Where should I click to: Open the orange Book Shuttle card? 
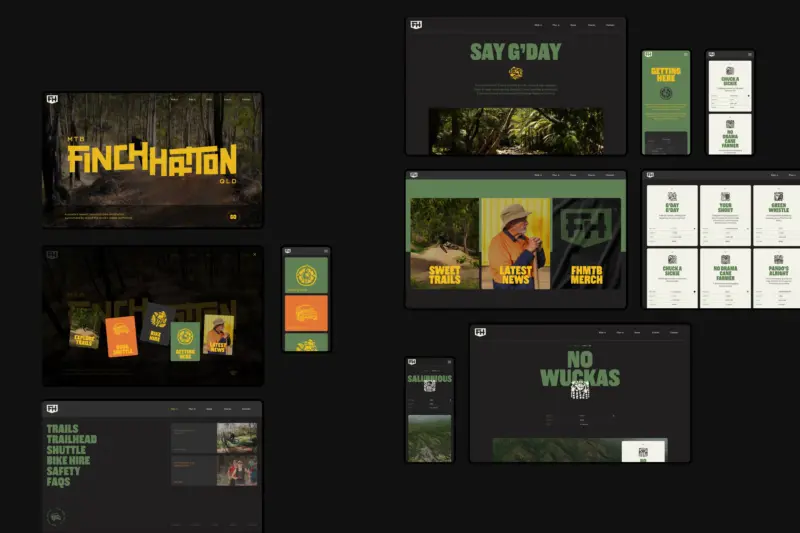point(121,337)
